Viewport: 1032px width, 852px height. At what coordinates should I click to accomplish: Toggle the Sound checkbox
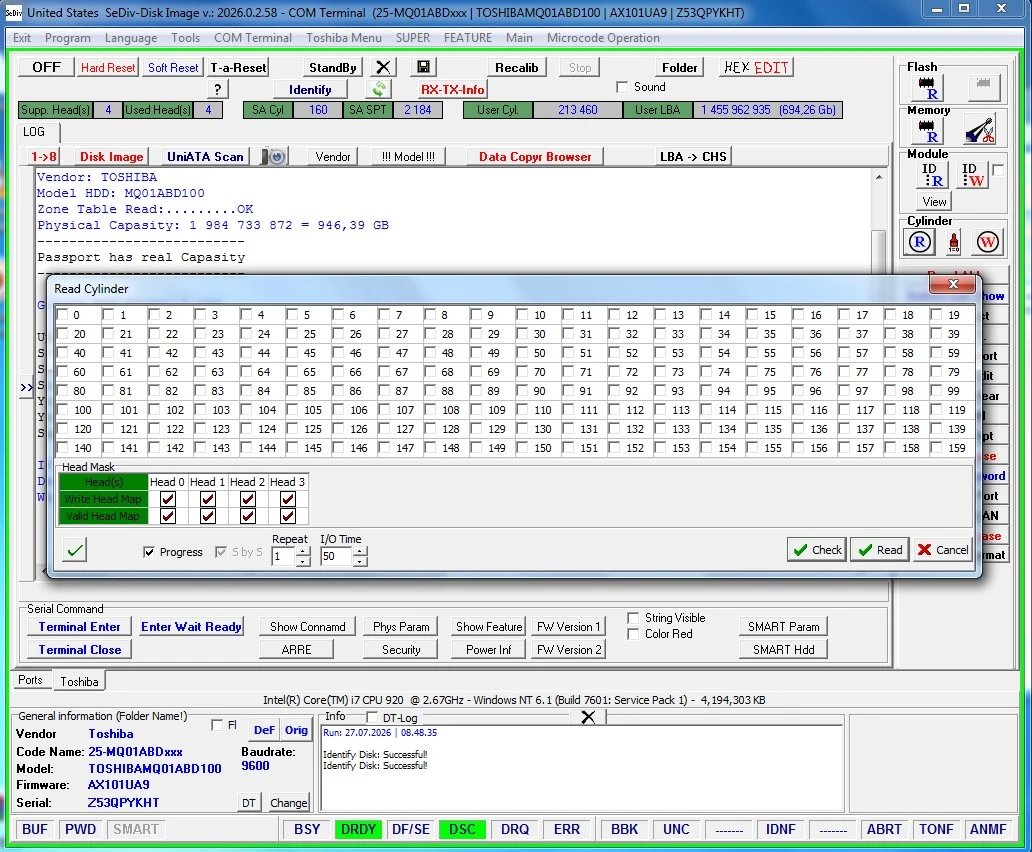[622, 87]
